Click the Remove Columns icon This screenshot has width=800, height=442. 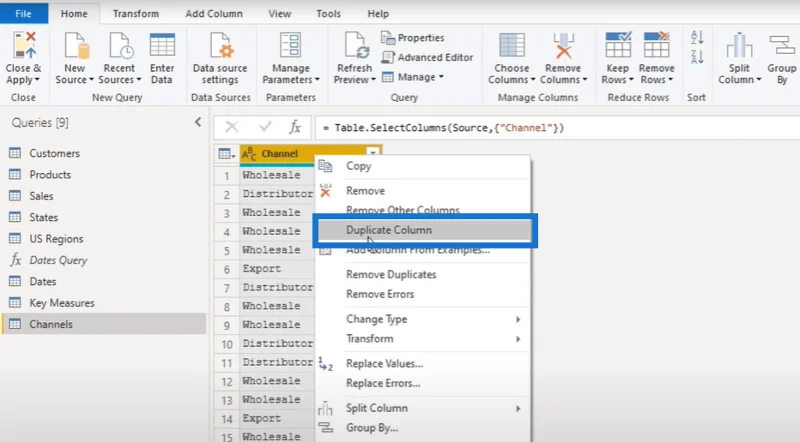tap(563, 45)
